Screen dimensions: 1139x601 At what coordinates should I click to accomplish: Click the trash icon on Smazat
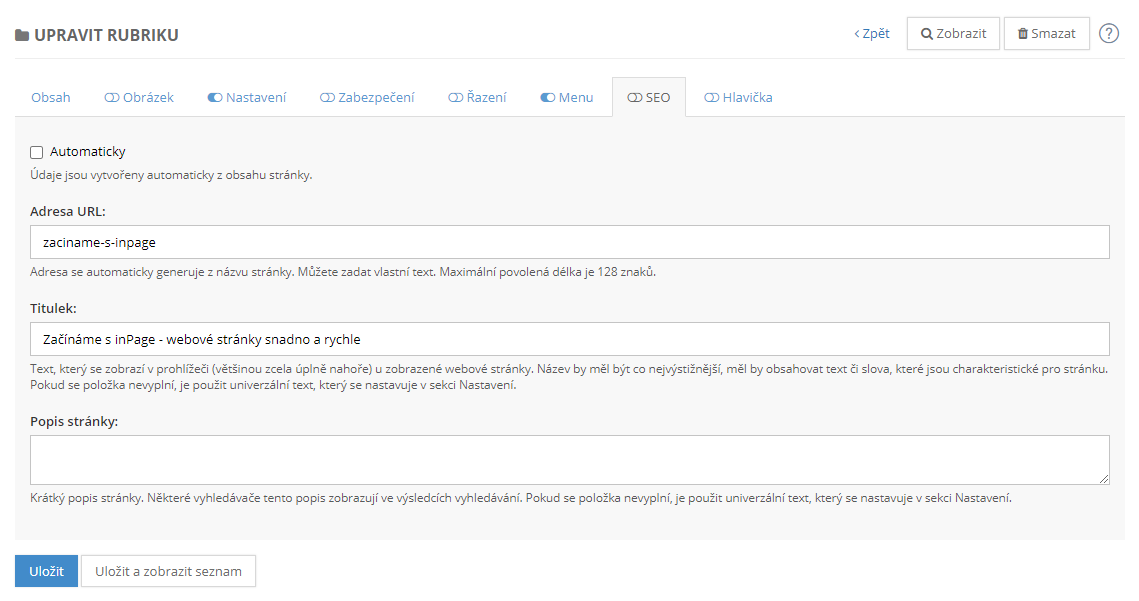click(x=1023, y=34)
